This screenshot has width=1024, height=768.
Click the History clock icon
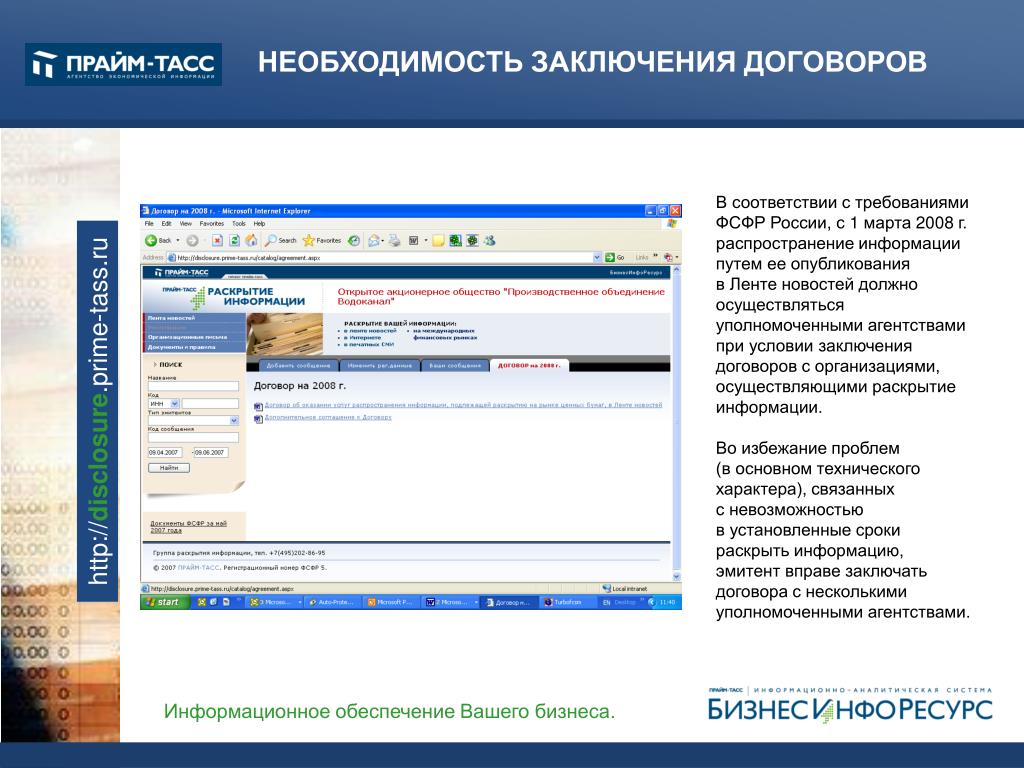point(353,240)
